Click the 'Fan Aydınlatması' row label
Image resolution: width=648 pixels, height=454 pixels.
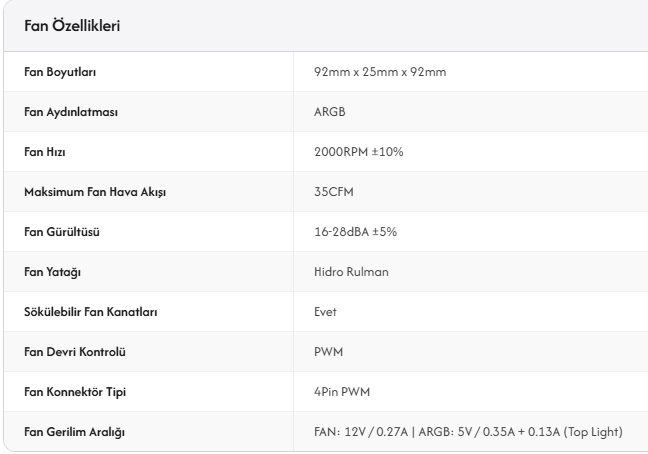click(71, 112)
